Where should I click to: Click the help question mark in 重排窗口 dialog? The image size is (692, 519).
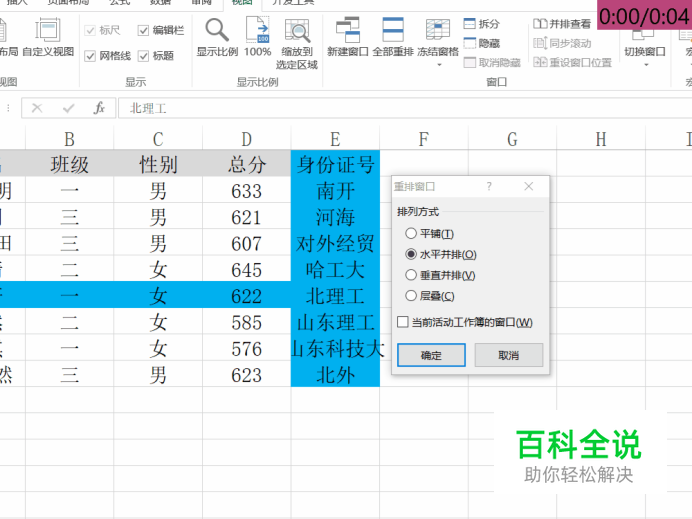click(x=489, y=186)
